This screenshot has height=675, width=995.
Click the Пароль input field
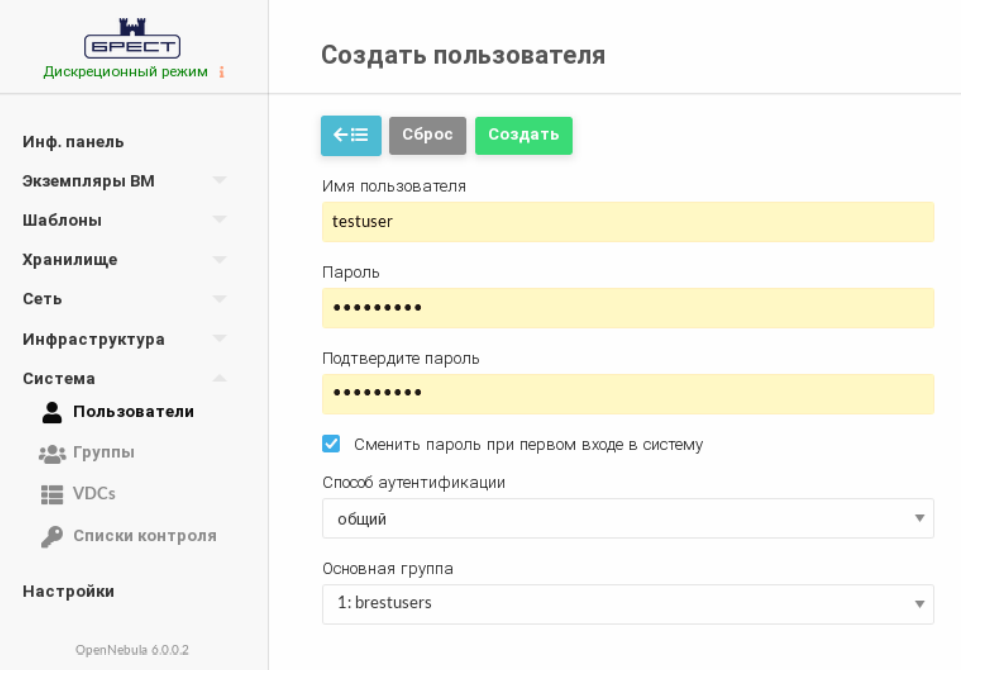(628, 308)
